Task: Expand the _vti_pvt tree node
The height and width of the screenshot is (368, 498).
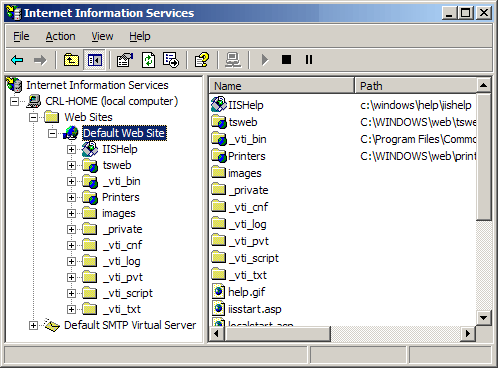Action: pos(71,277)
